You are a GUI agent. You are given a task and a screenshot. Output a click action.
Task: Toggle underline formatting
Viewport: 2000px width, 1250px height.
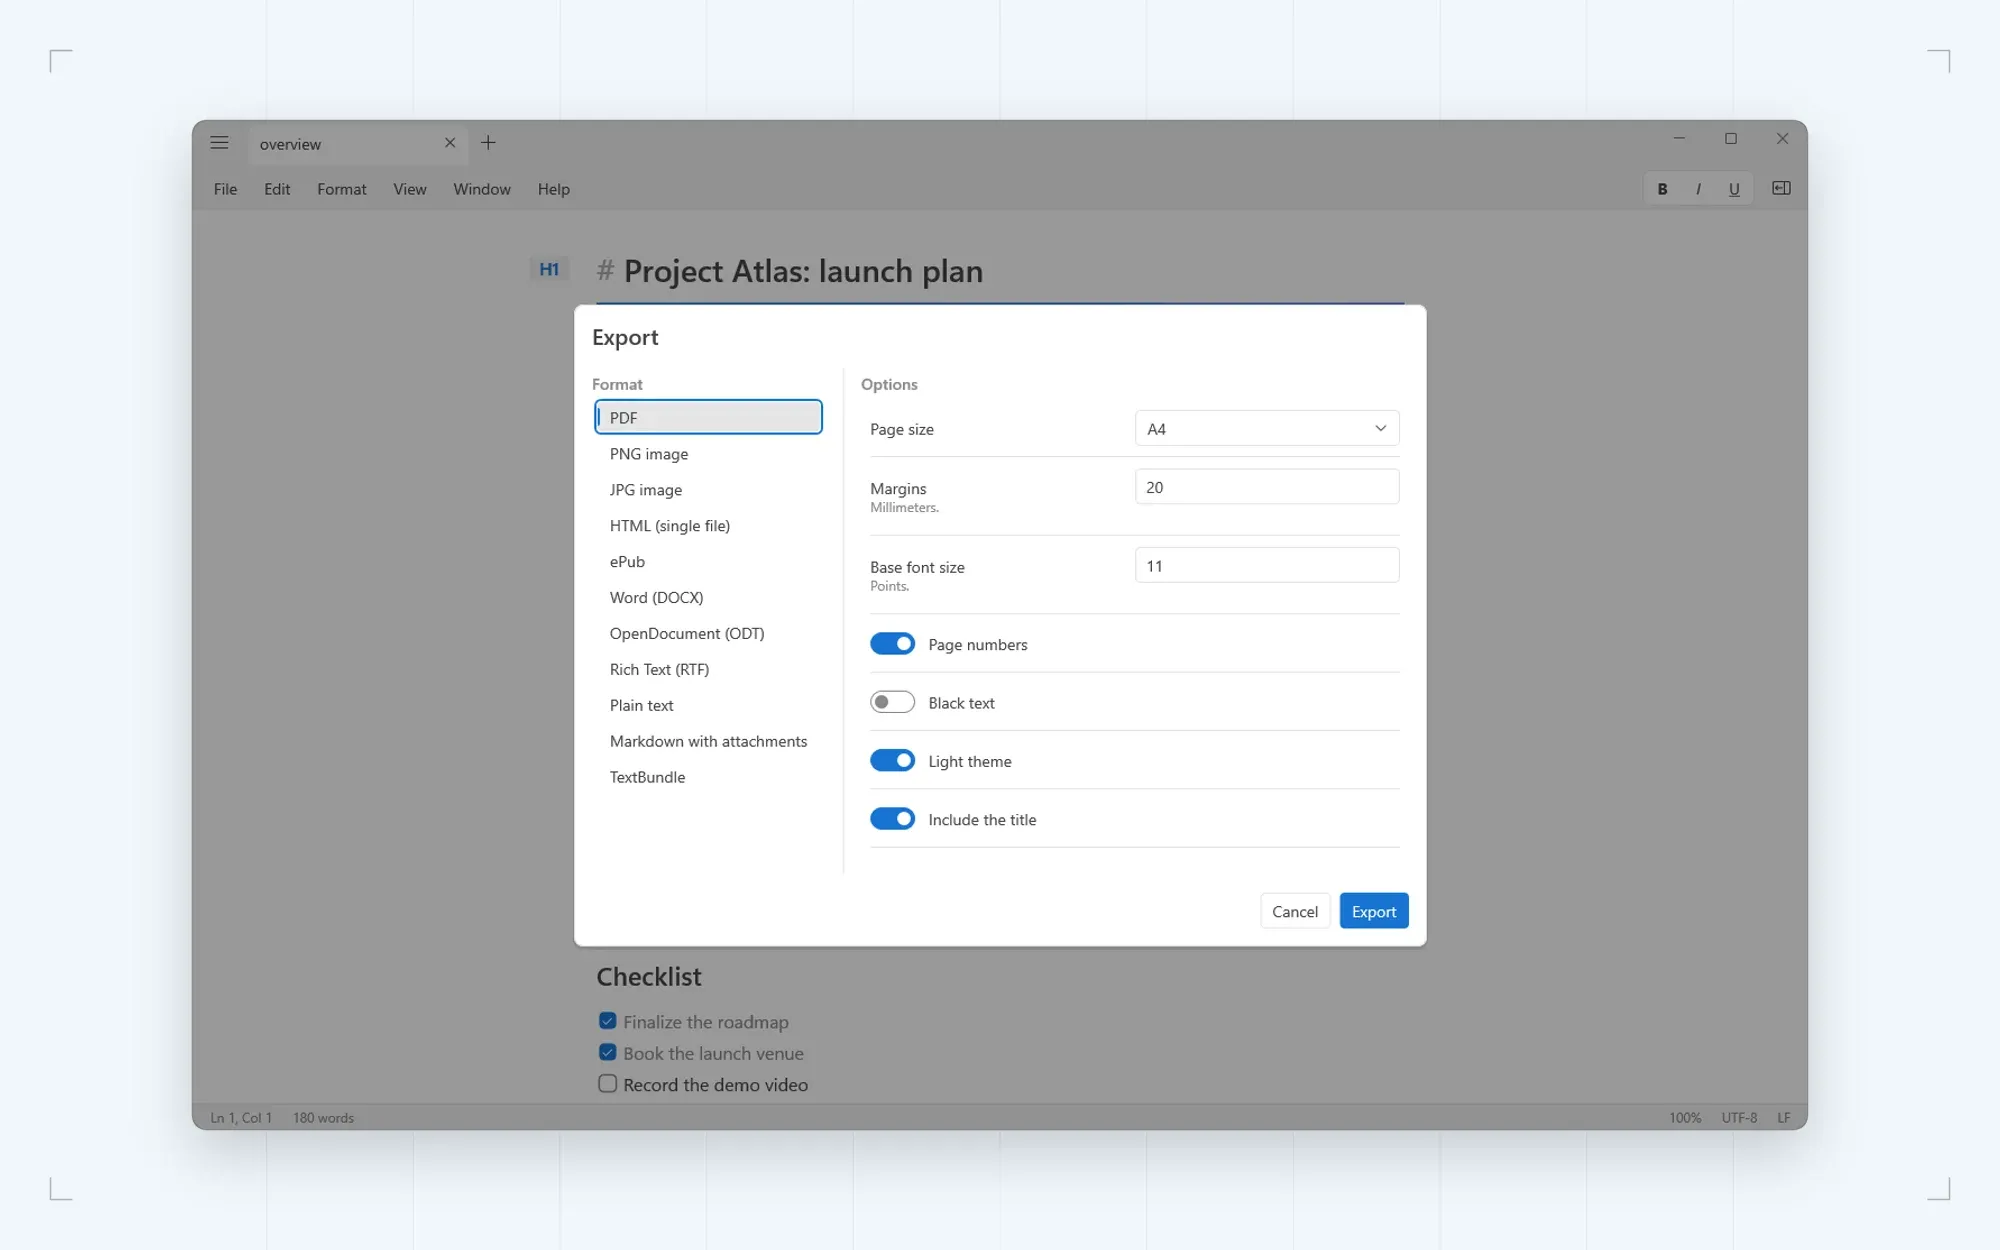(x=1734, y=189)
